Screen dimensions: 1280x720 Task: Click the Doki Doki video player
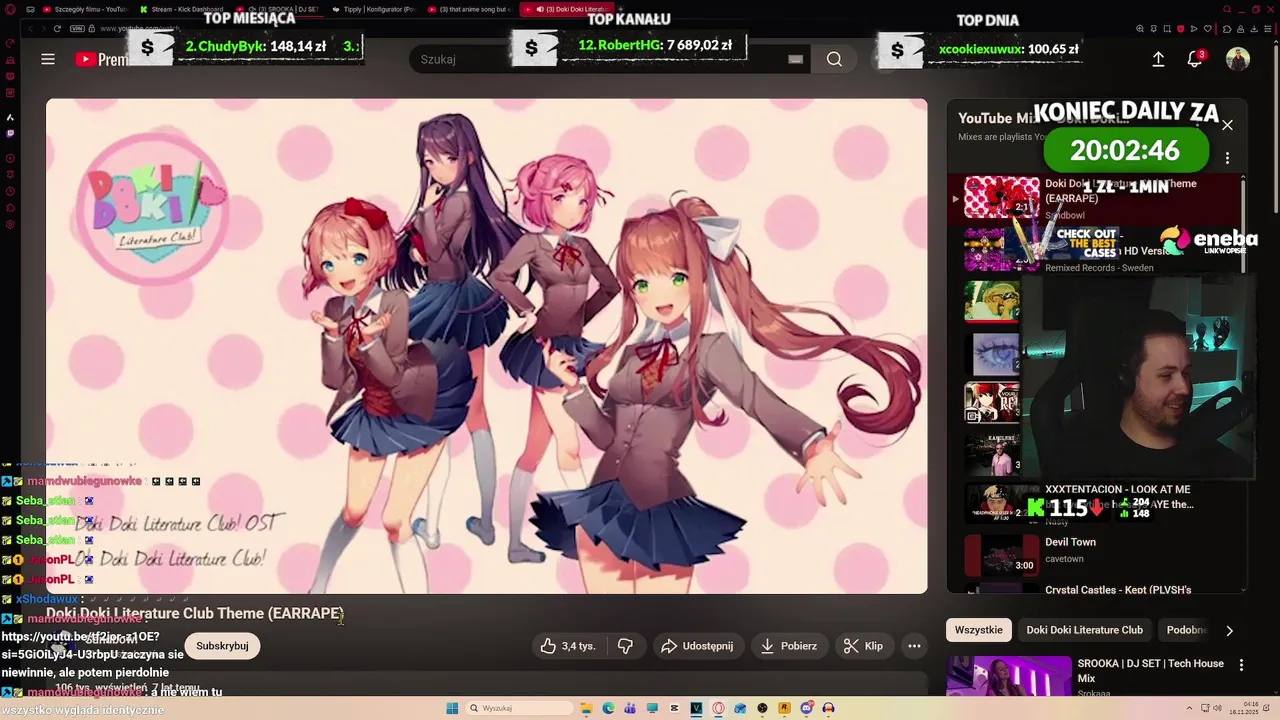[486, 345]
